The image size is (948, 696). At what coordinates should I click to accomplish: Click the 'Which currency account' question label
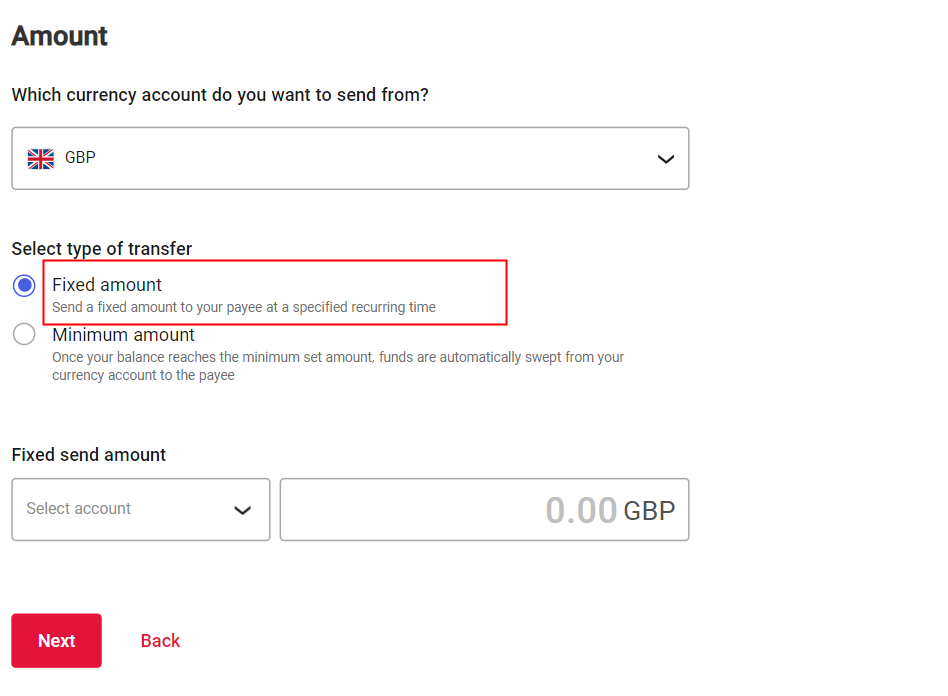(x=220, y=95)
